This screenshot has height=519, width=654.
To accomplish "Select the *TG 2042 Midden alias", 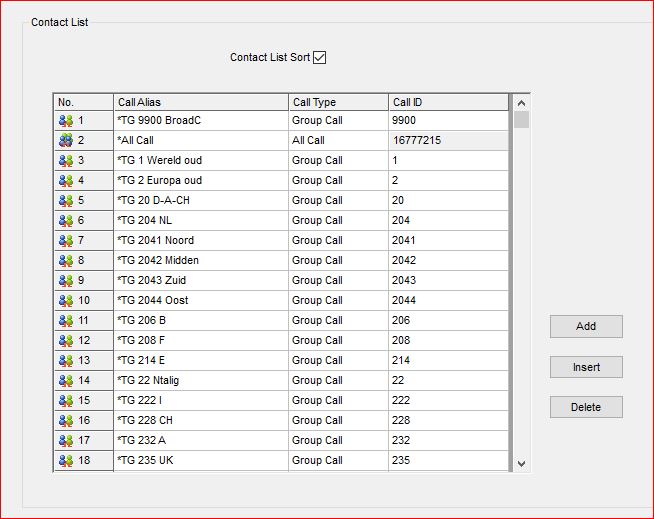I will pyautogui.click(x=201, y=261).
